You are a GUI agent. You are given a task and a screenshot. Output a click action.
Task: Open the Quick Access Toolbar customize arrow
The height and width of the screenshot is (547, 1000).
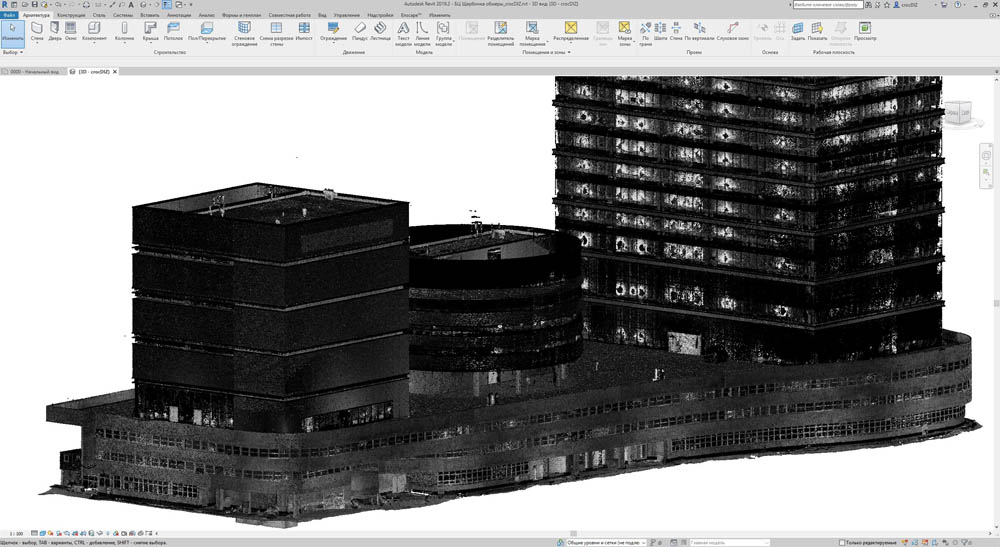tap(191, 4)
